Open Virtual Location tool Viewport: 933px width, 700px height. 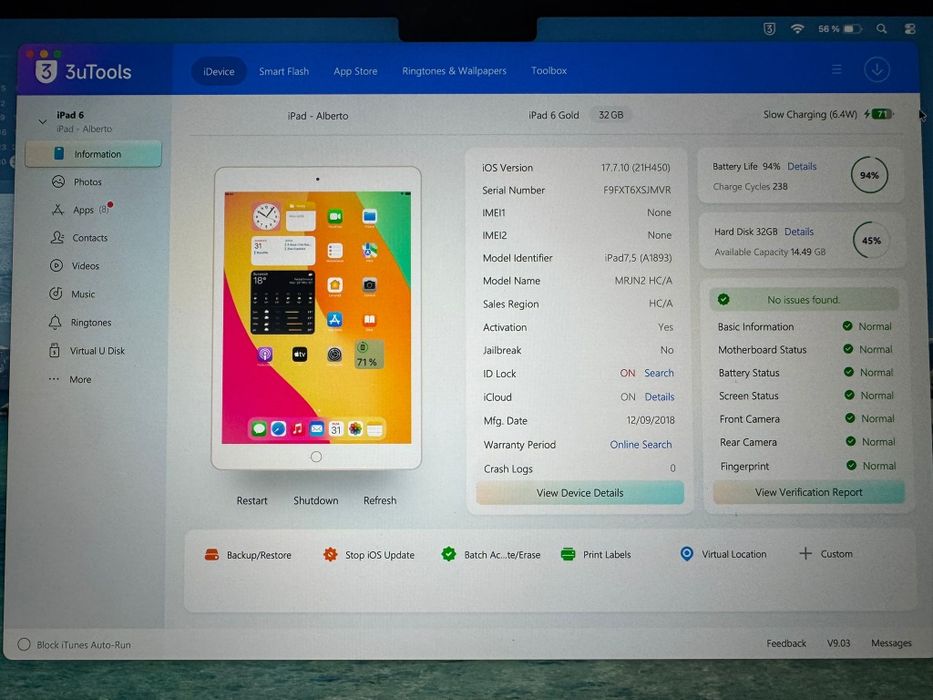tap(723, 554)
